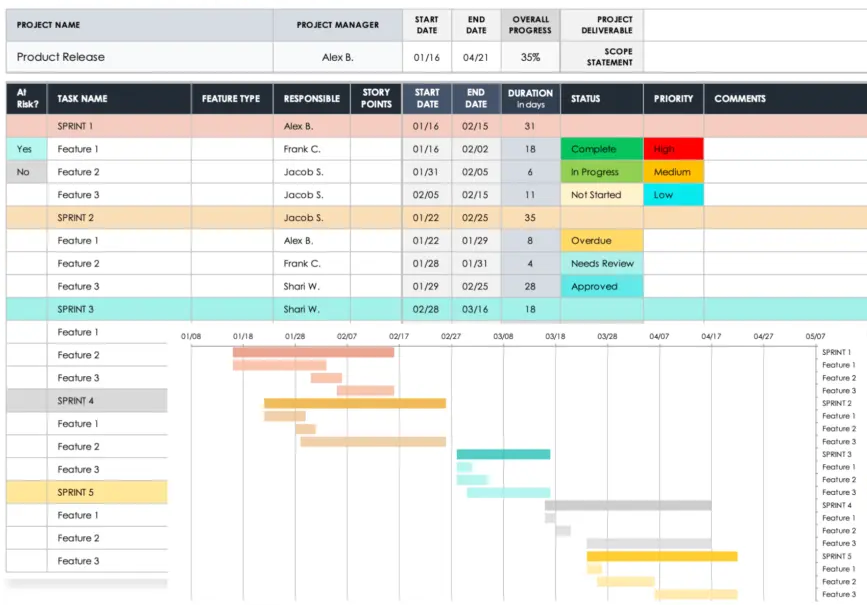Select the yellow SPRINT 5 Gantt bar
Viewport: 867px width, 605px height.
[661, 556]
